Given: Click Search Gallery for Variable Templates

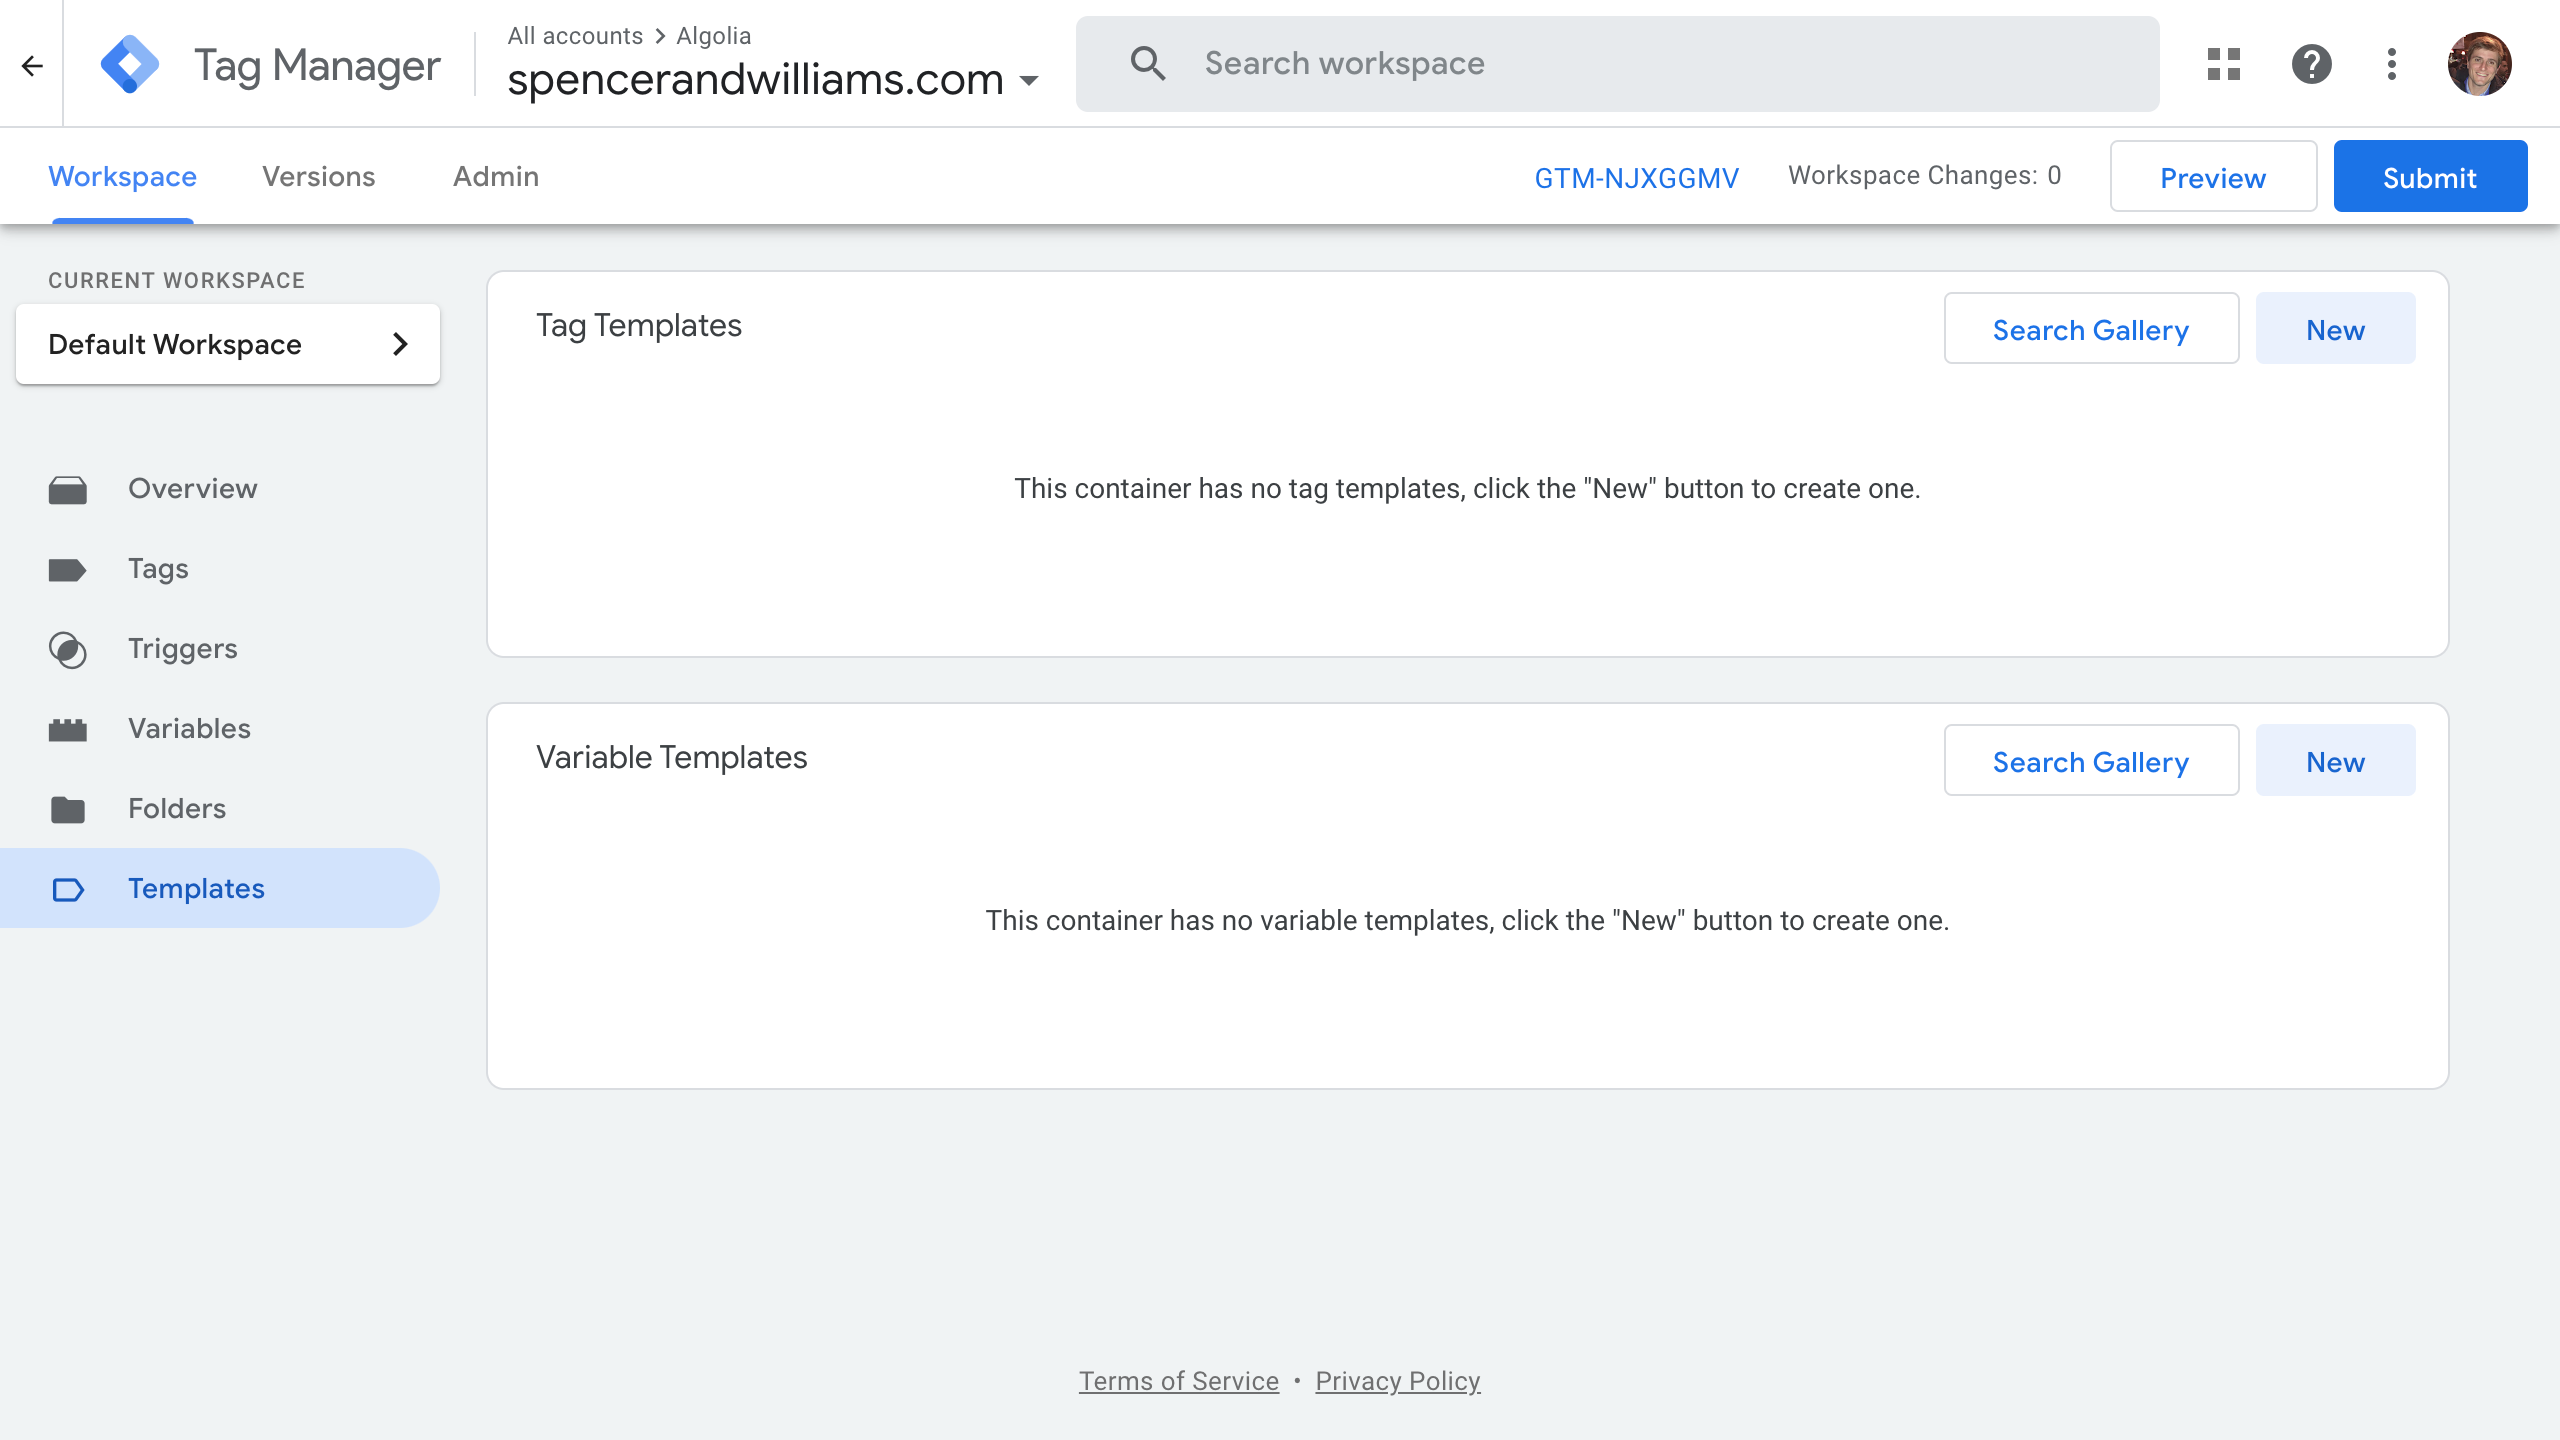Looking at the screenshot, I should pos(2091,761).
